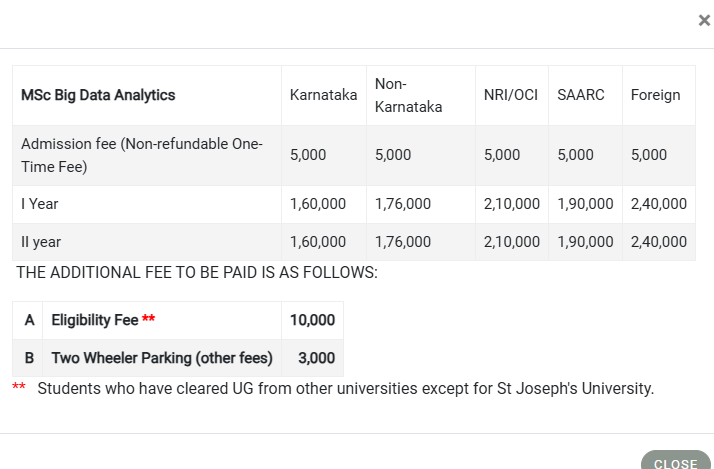Click the Eligibility Fee amount 10,000
Viewport: 714px width, 469px height.
(312, 320)
